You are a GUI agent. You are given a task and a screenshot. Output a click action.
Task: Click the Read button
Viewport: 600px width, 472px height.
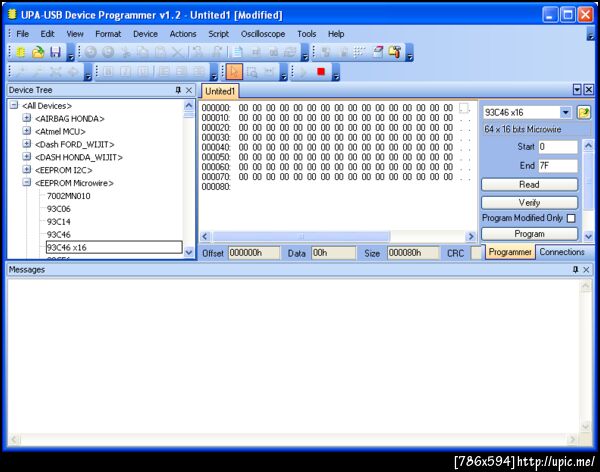529,185
